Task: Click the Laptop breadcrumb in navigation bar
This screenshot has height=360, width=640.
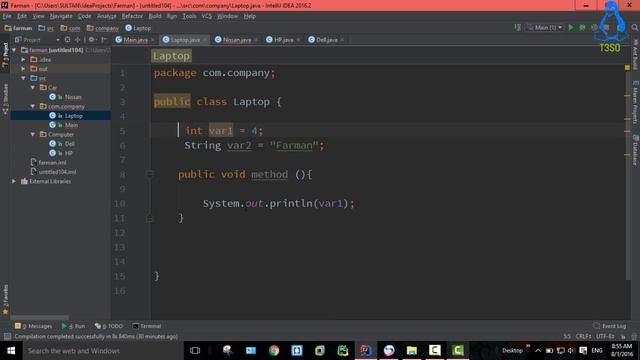Action: [138, 28]
